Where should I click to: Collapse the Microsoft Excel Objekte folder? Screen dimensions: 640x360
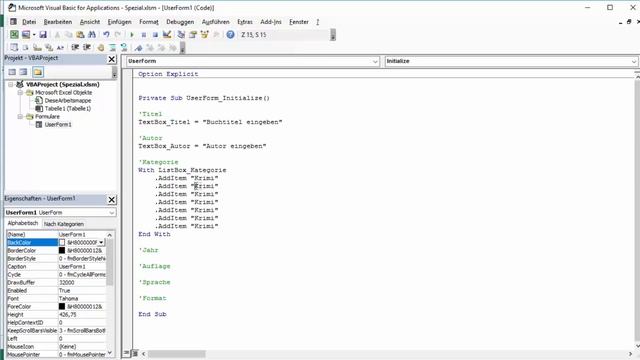click(20, 93)
